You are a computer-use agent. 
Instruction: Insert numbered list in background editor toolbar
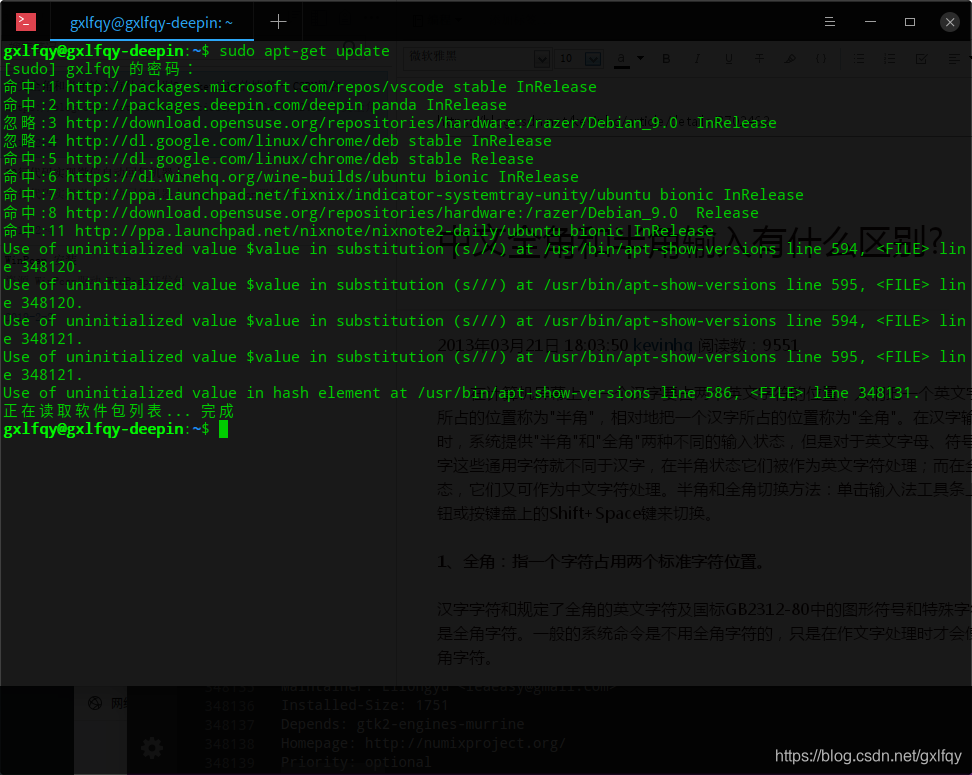click(890, 59)
